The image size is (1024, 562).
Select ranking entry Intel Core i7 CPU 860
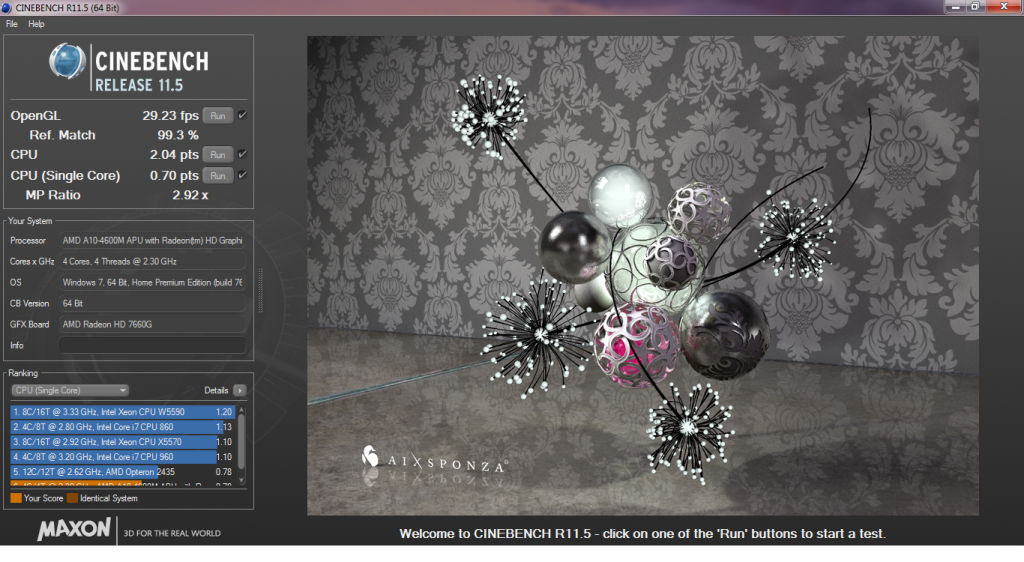[x=123, y=427]
